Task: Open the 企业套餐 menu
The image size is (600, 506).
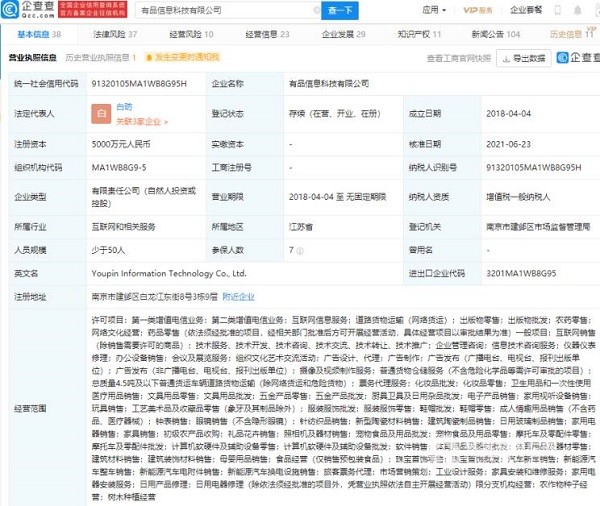Action: click(526, 10)
